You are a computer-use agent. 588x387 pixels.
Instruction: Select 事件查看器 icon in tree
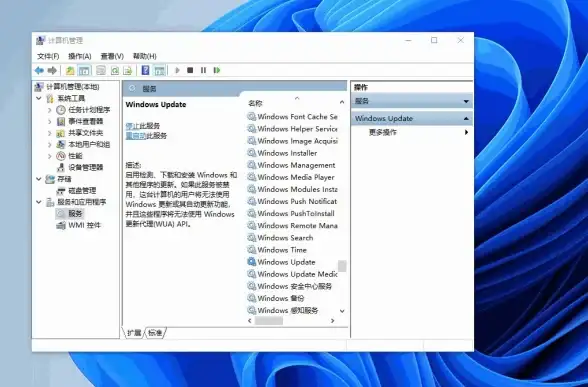click(61, 122)
